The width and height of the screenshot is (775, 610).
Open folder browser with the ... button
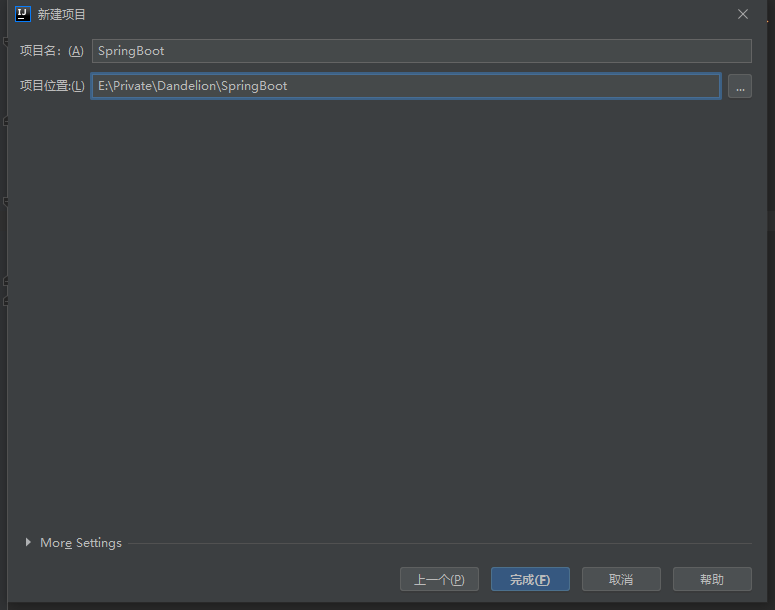pos(739,87)
